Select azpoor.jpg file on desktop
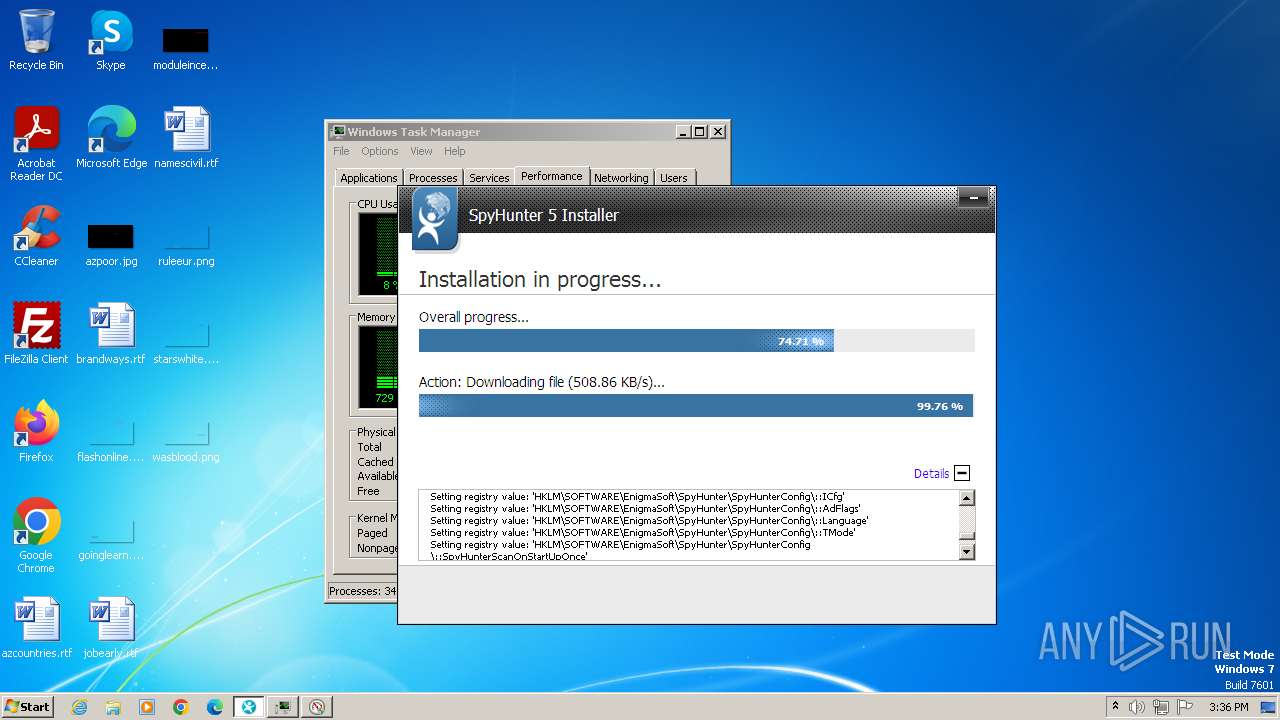Image resolution: width=1280 pixels, height=720 pixels. tap(111, 242)
